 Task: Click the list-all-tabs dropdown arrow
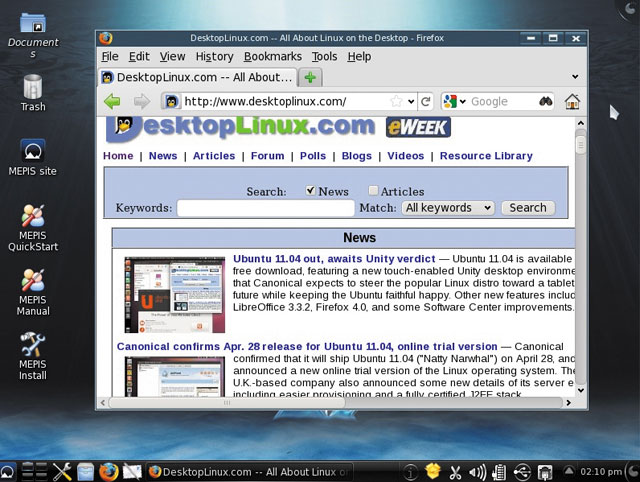pos(575,77)
